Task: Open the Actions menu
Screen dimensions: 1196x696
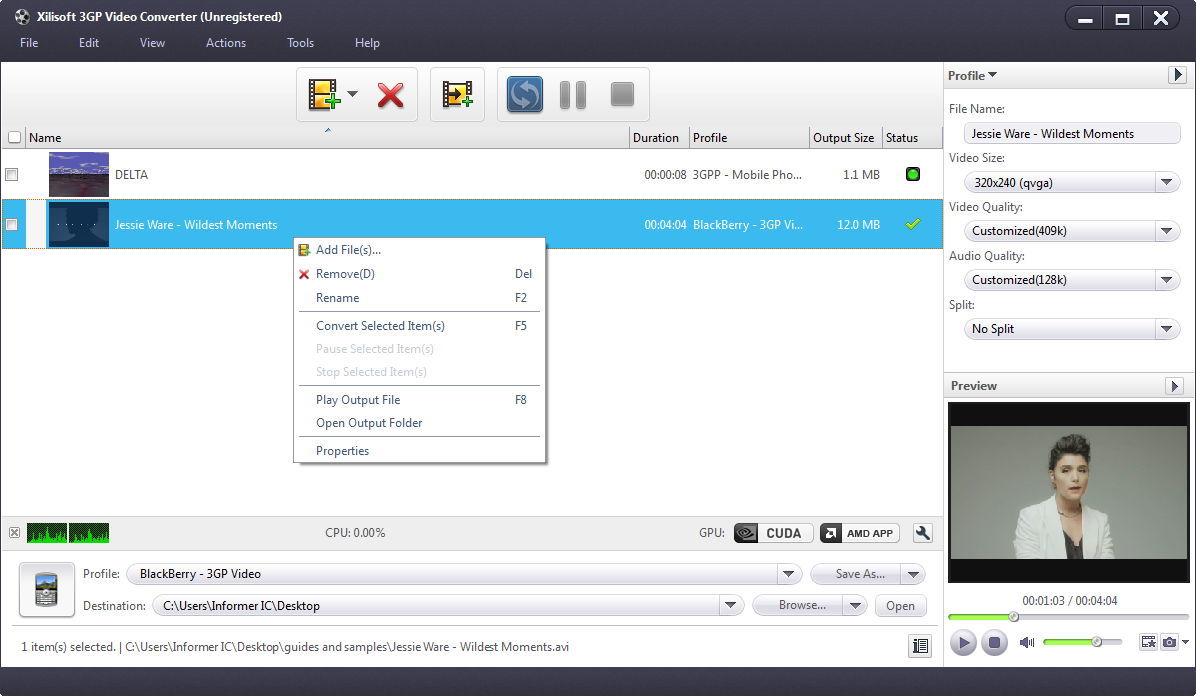Action: 225,43
